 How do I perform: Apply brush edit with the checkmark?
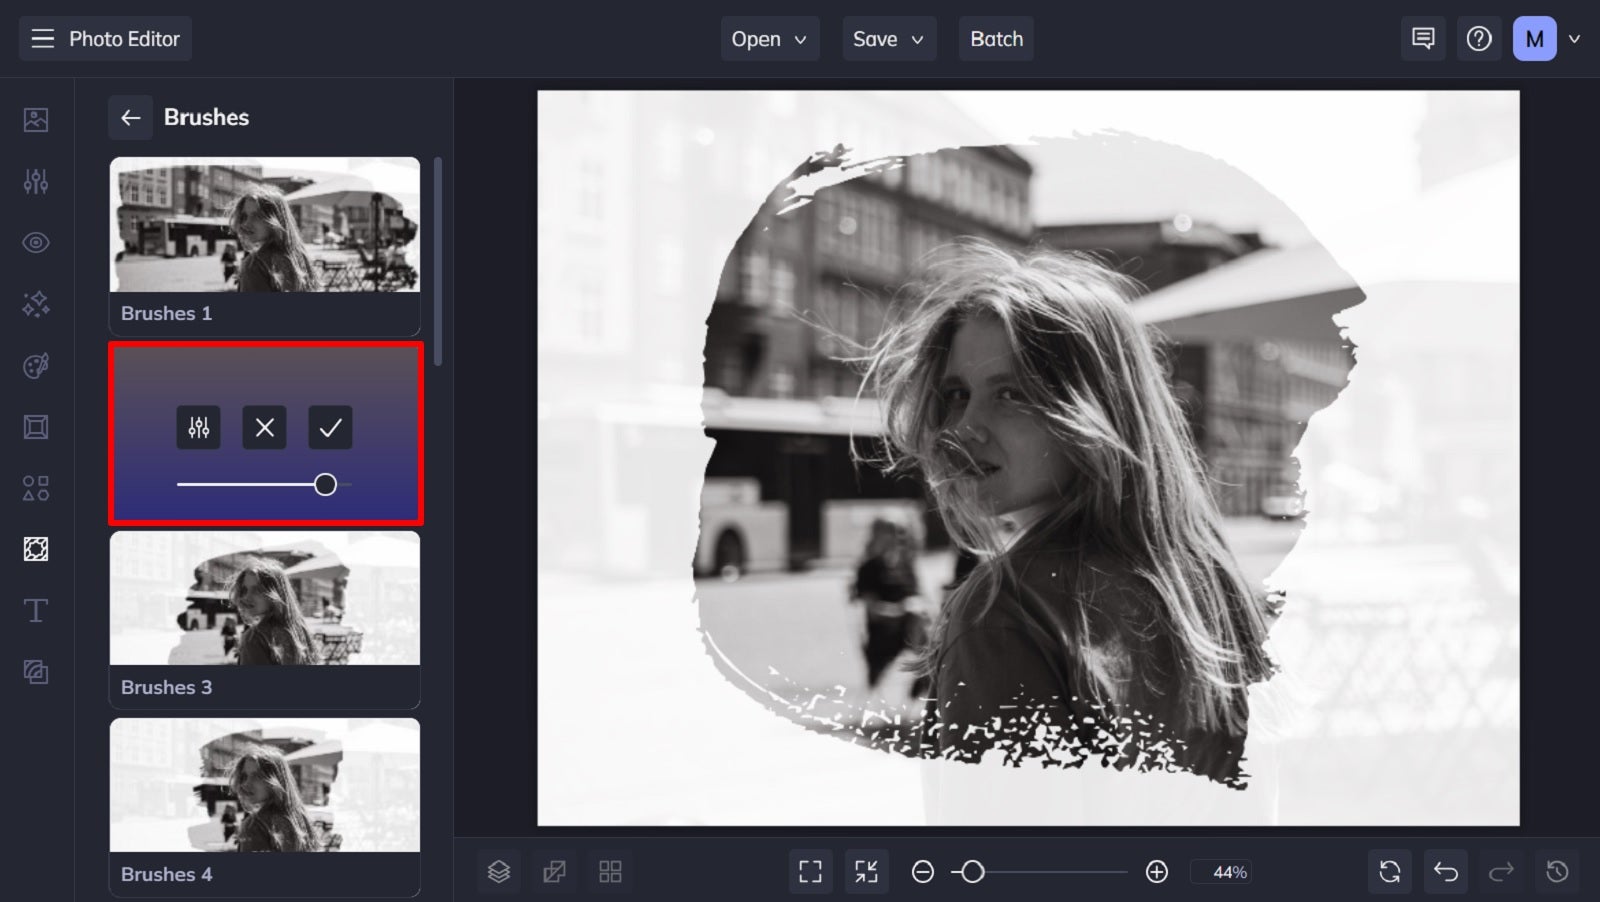click(330, 427)
